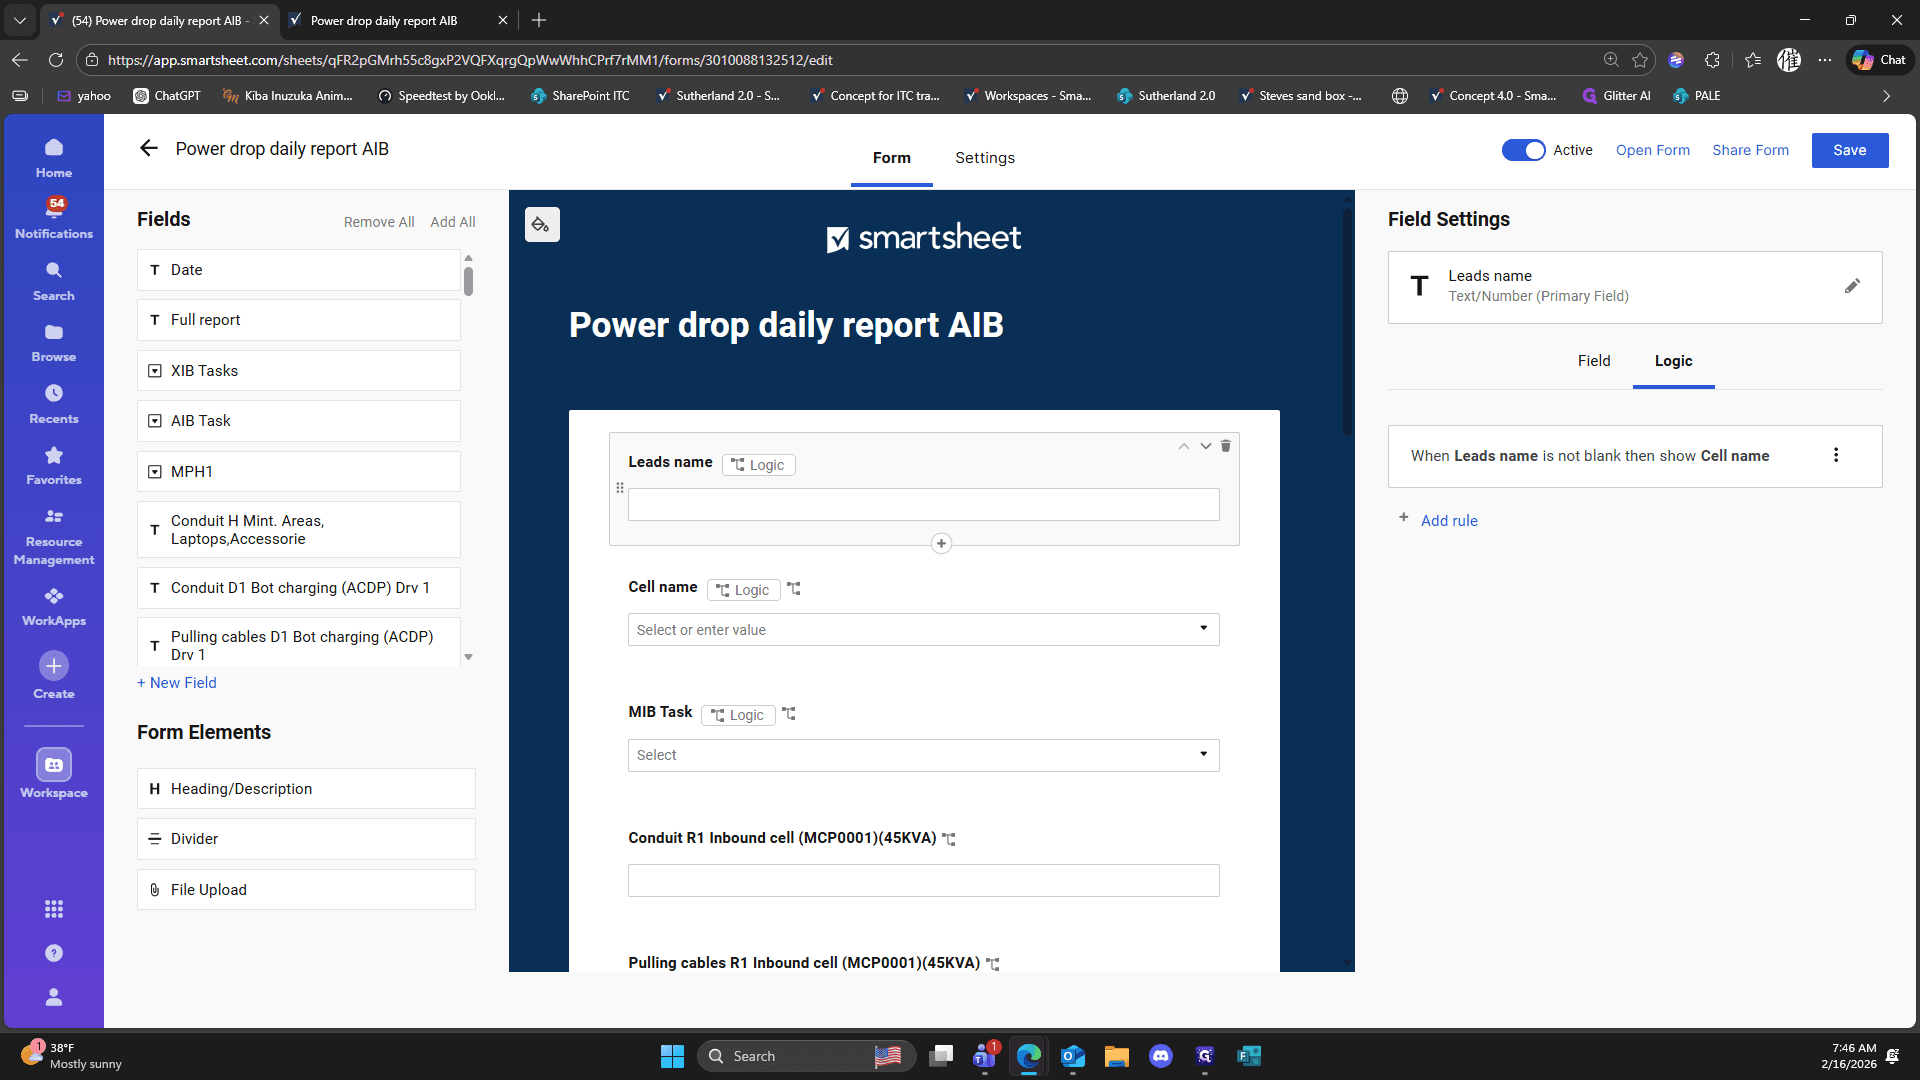Screen dimensions: 1920x1080
Task: Select the Logic tab in Field Settings
Action: 1674,361
